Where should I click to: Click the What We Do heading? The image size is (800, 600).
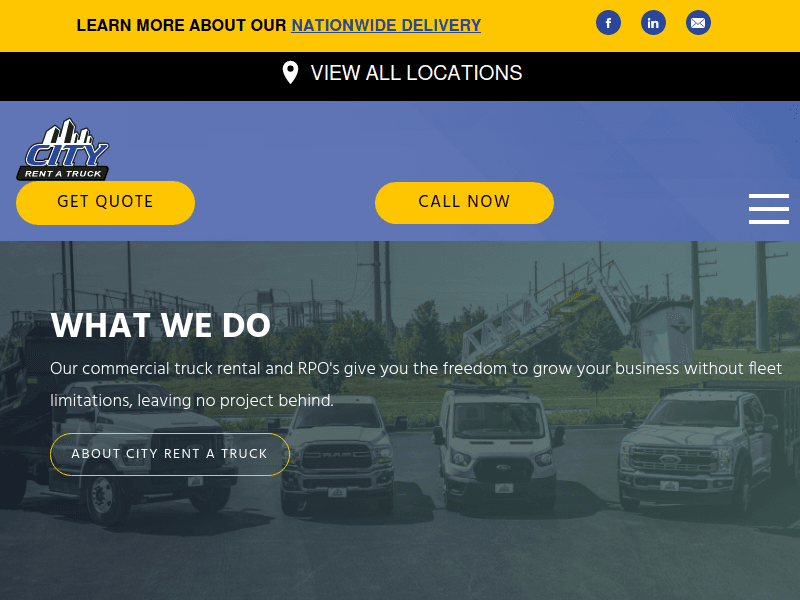coord(161,325)
